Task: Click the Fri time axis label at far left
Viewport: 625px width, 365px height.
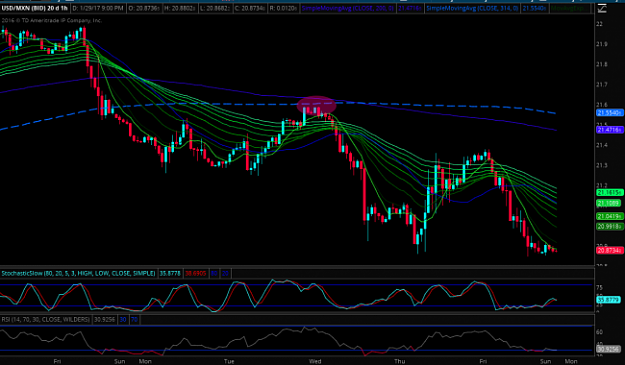Action: tap(57, 361)
